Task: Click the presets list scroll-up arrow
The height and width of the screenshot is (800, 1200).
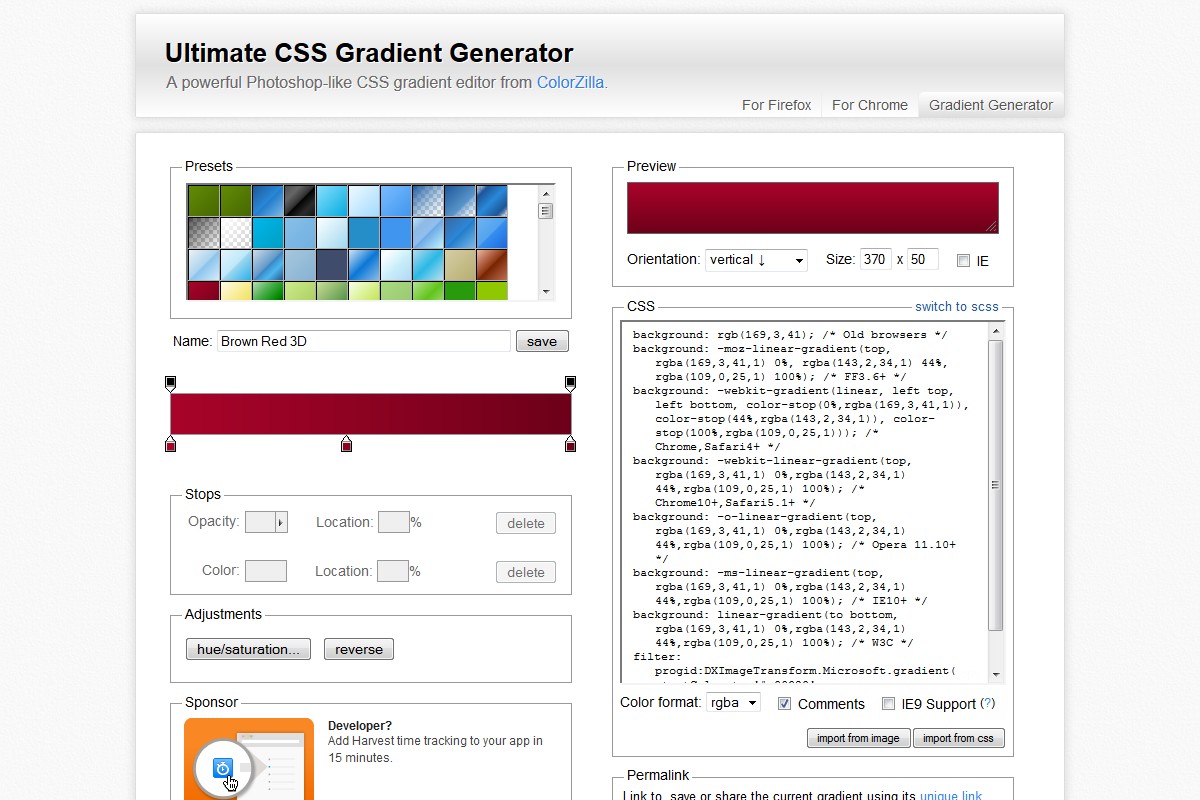Action: 546,194
